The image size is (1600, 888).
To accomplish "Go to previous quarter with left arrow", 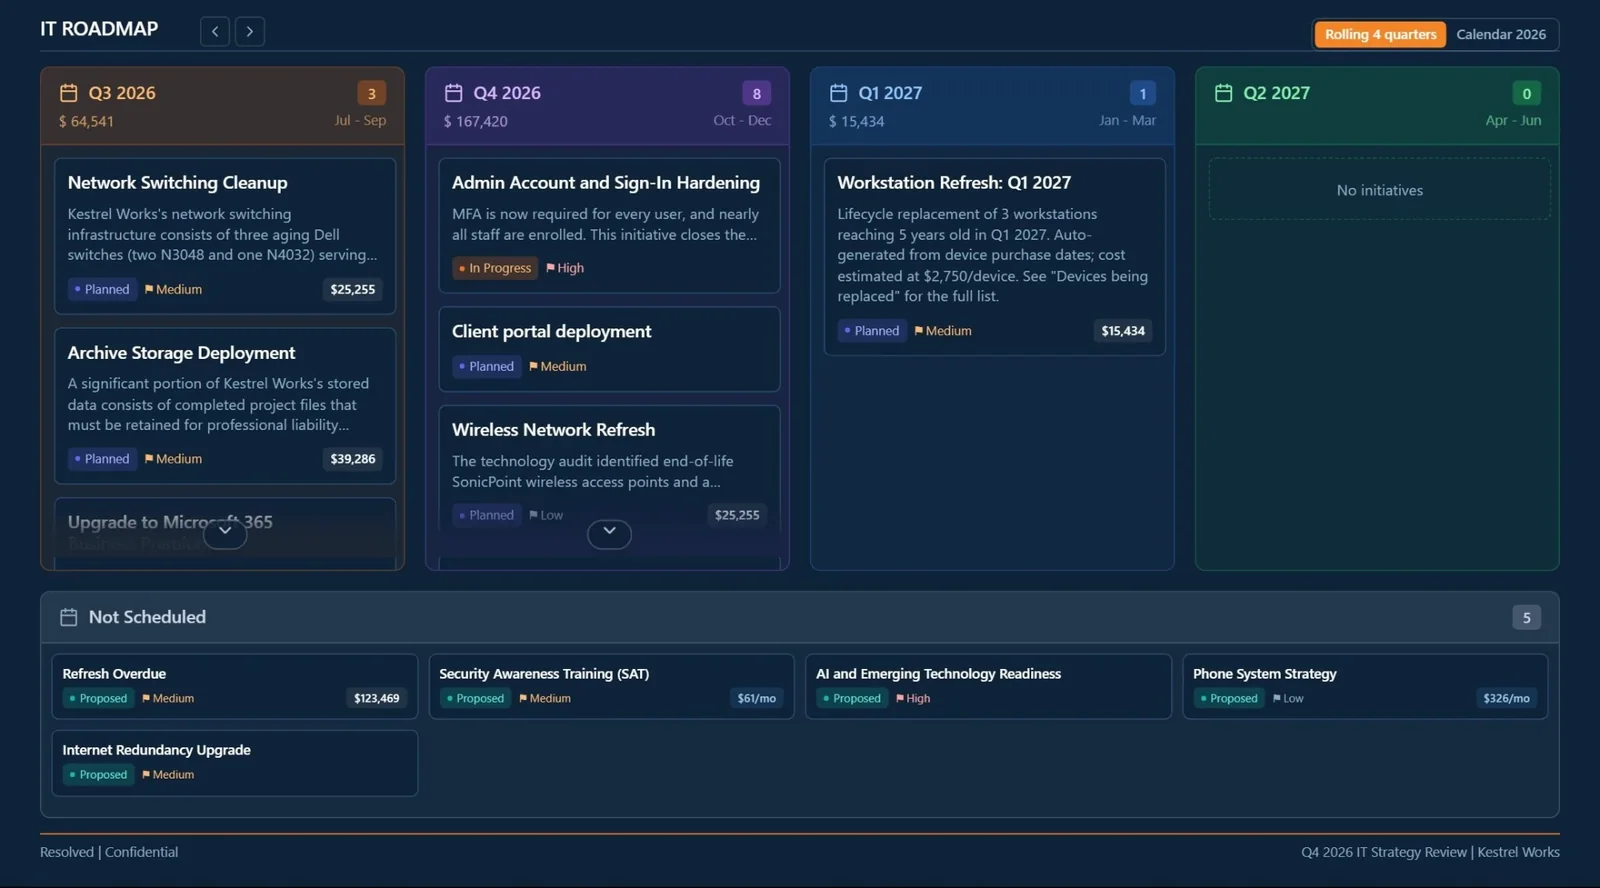I will [x=215, y=31].
